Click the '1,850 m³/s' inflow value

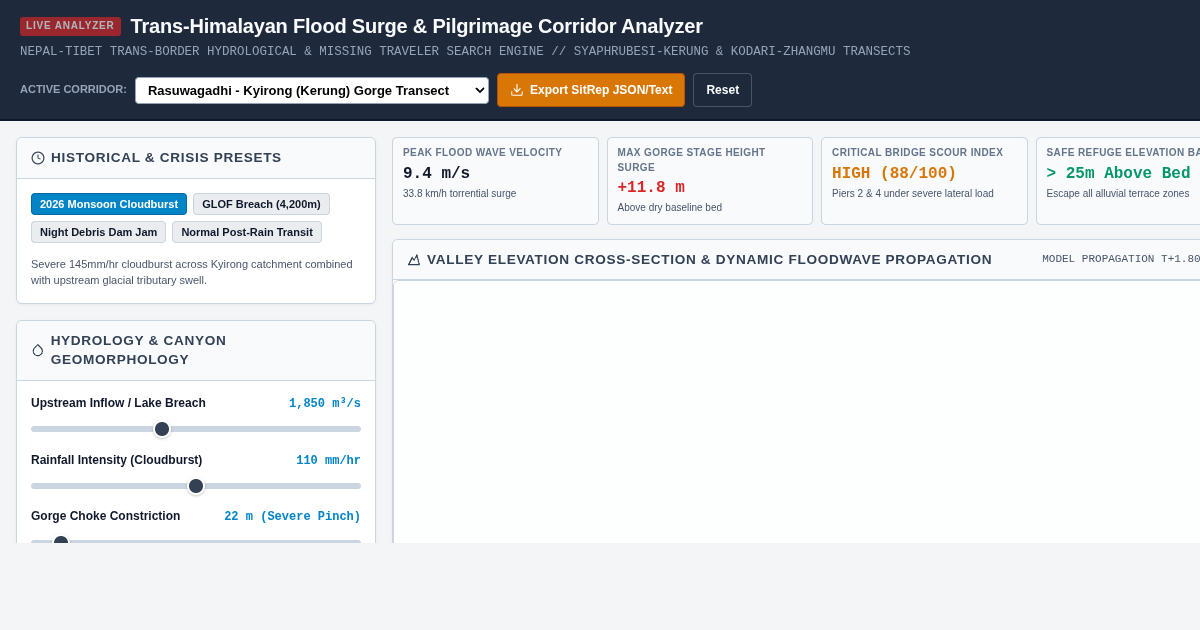325,404
